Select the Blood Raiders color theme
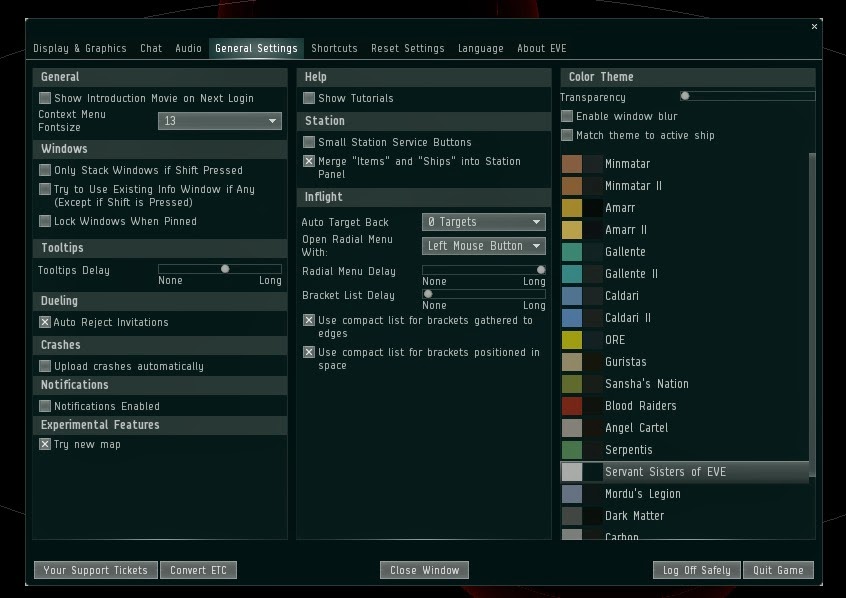846x598 pixels. click(x=685, y=406)
